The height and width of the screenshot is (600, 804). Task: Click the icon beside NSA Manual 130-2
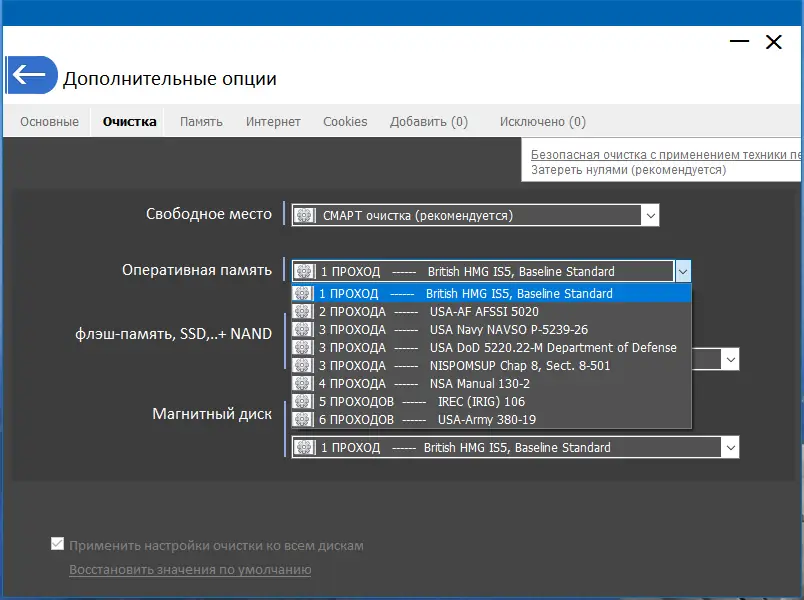click(303, 383)
